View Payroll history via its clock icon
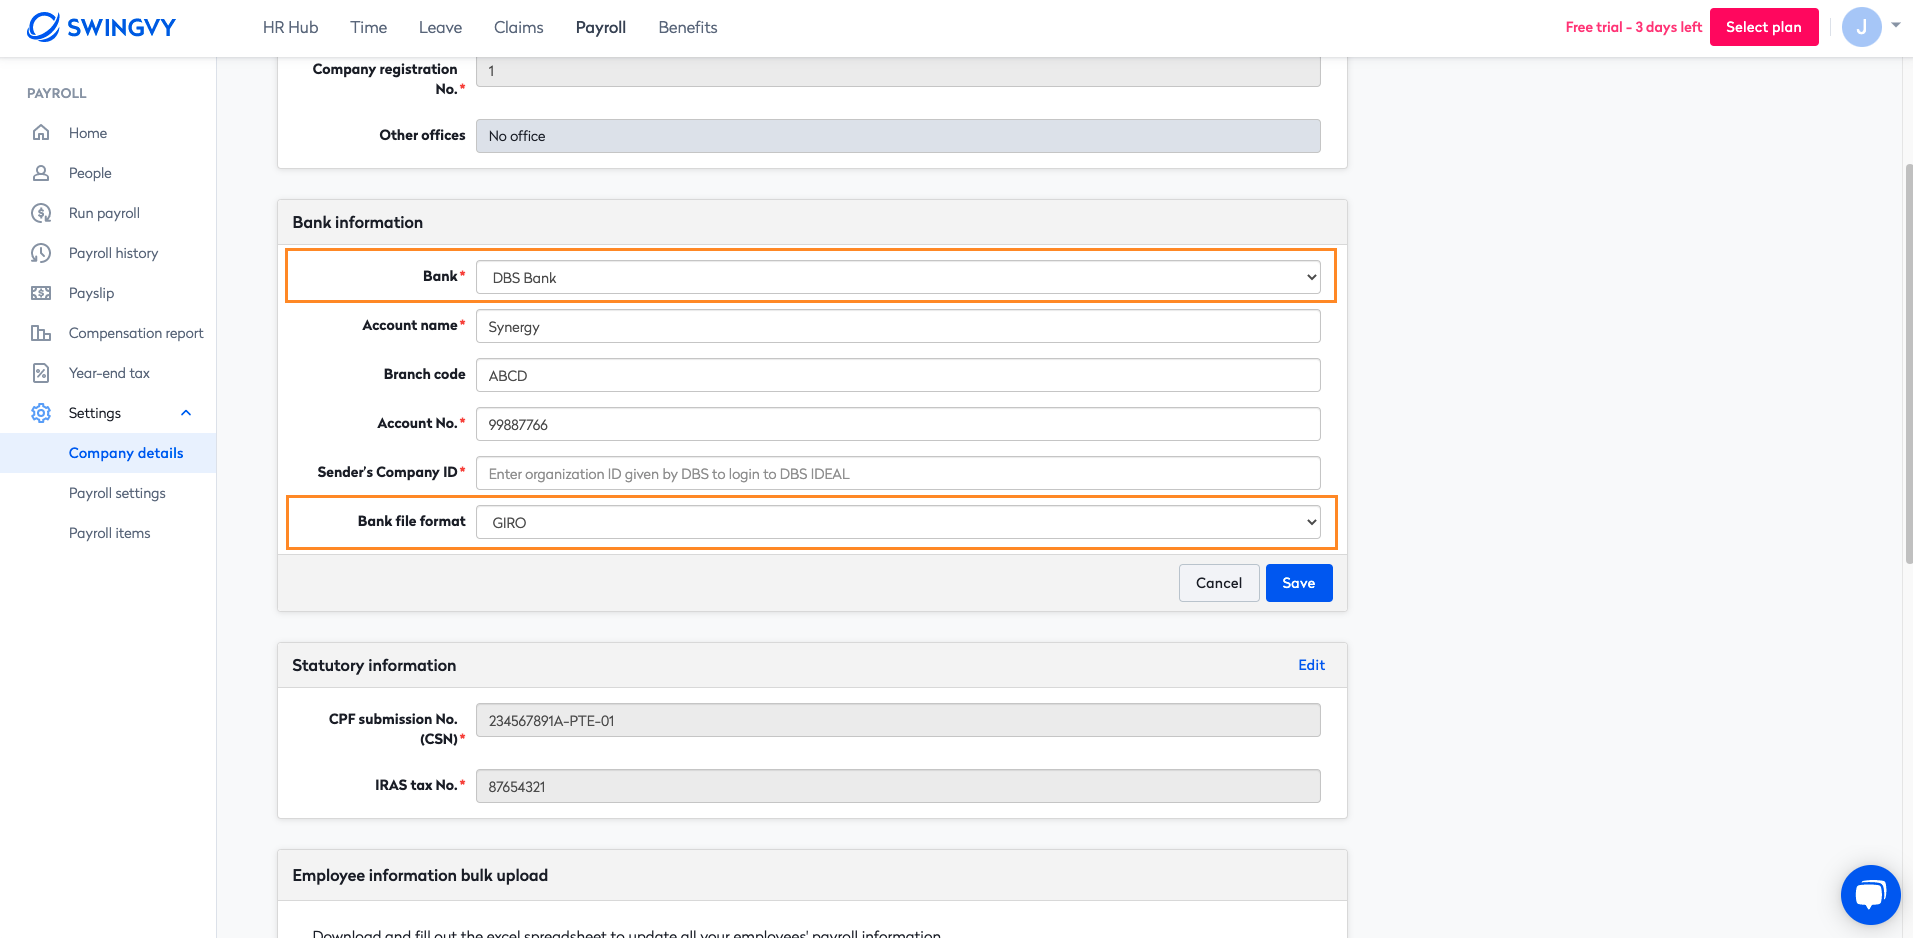This screenshot has width=1913, height=938. [40, 252]
